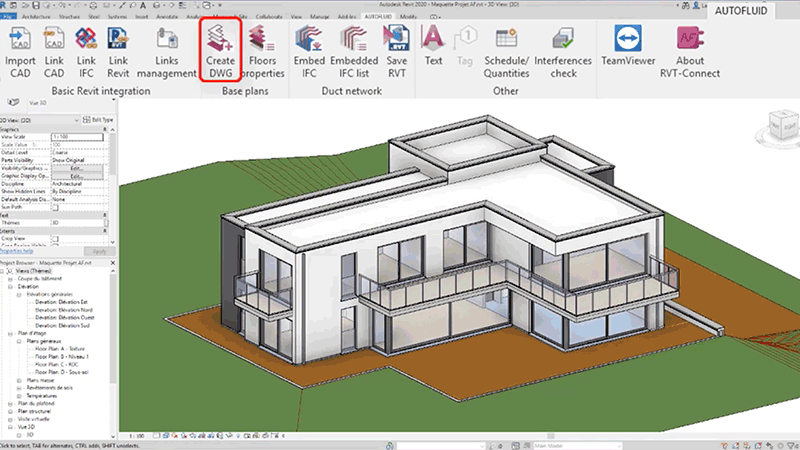Click the Save icon in quick access toolbar
Viewport: 800px width, 450px height.
[x=36, y=5]
